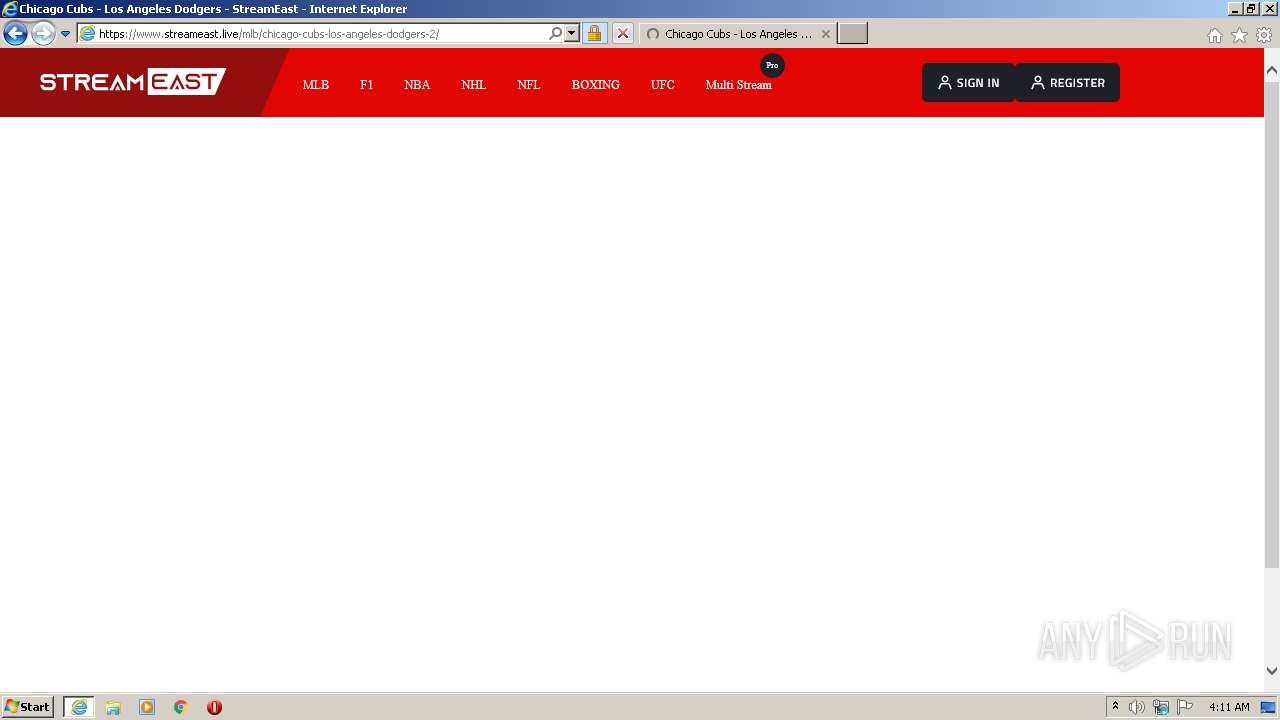Click the address bar search magnifier
Image resolution: width=1280 pixels, height=720 pixels.
point(556,33)
